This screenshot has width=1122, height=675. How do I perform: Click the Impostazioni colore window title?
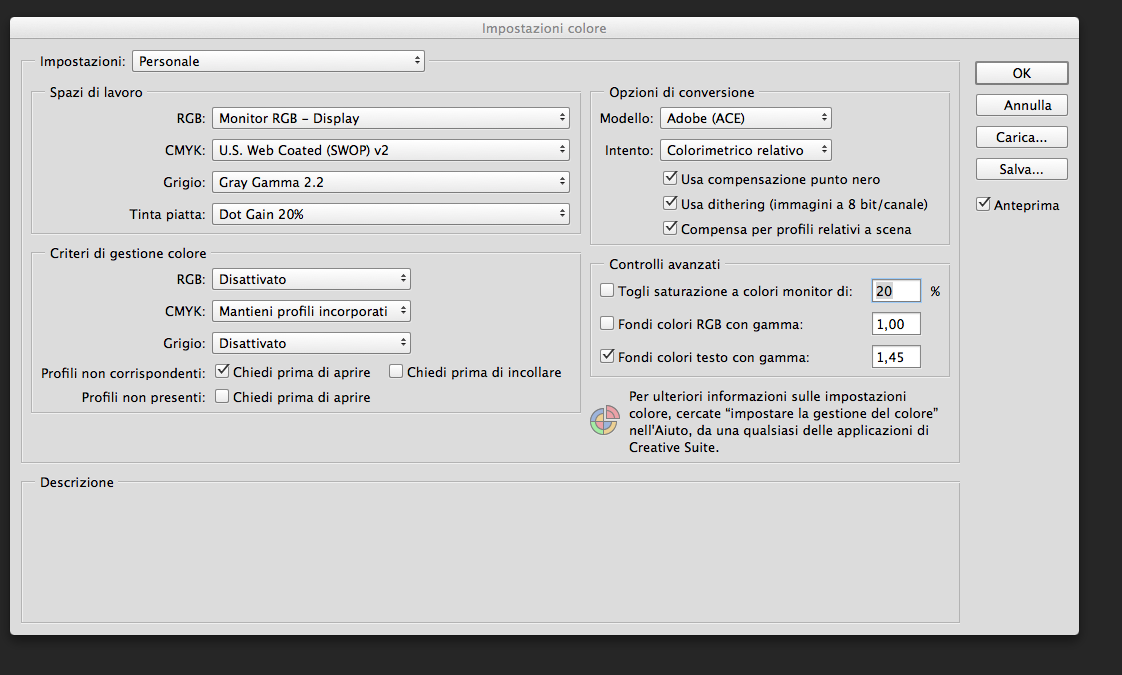click(544, 29)
